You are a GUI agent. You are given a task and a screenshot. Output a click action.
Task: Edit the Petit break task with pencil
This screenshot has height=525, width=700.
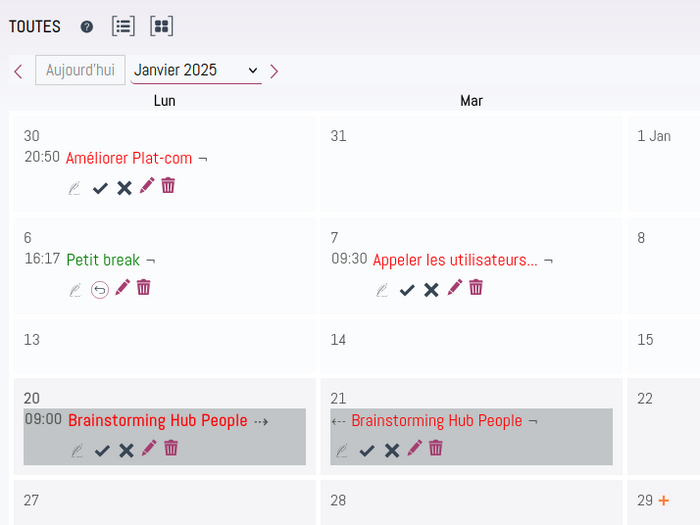pos(122,288)
